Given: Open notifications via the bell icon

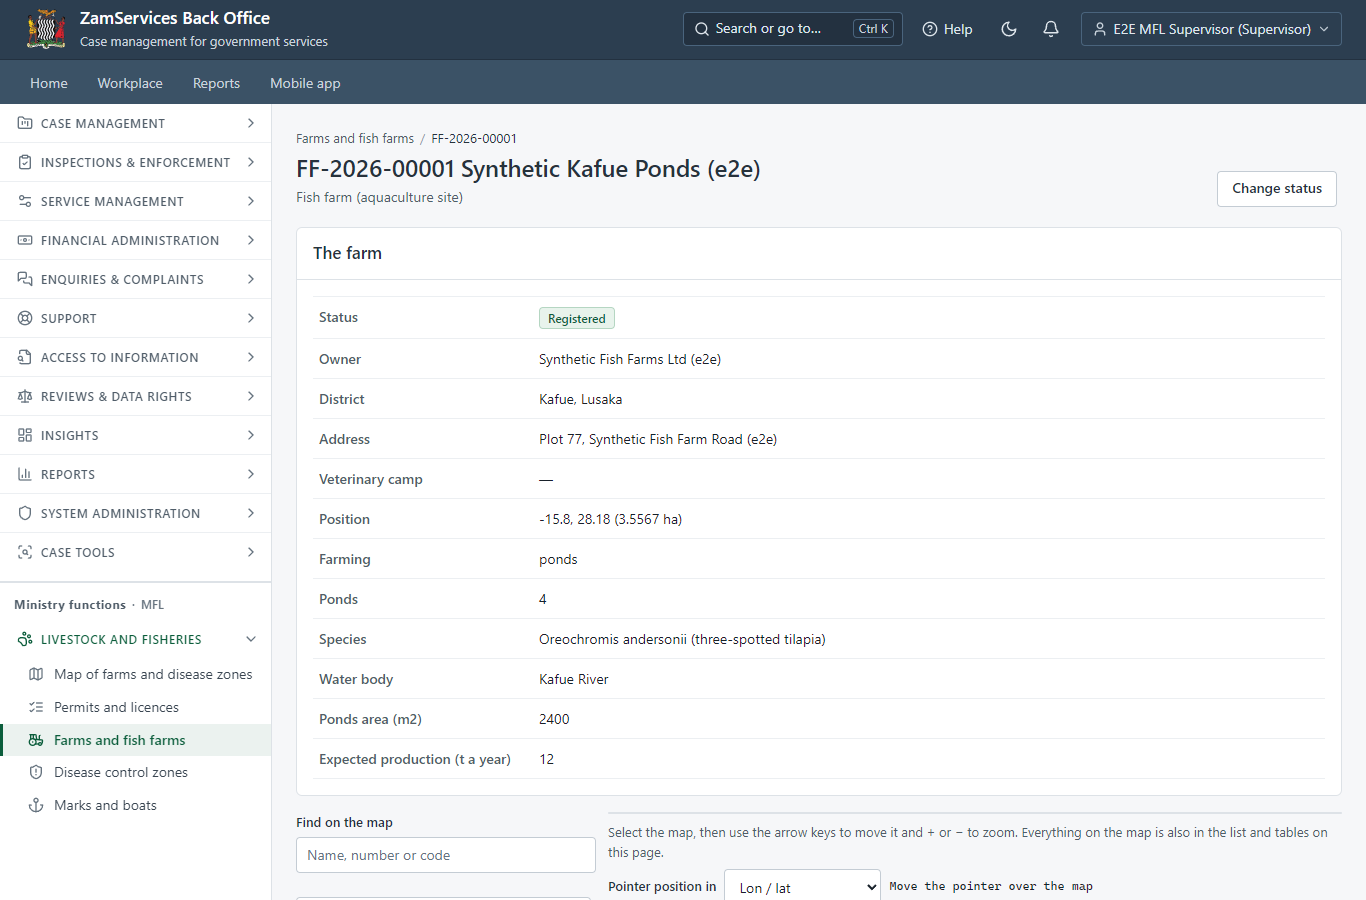Looking at the screenshot, I should [x=1051, y=29].
